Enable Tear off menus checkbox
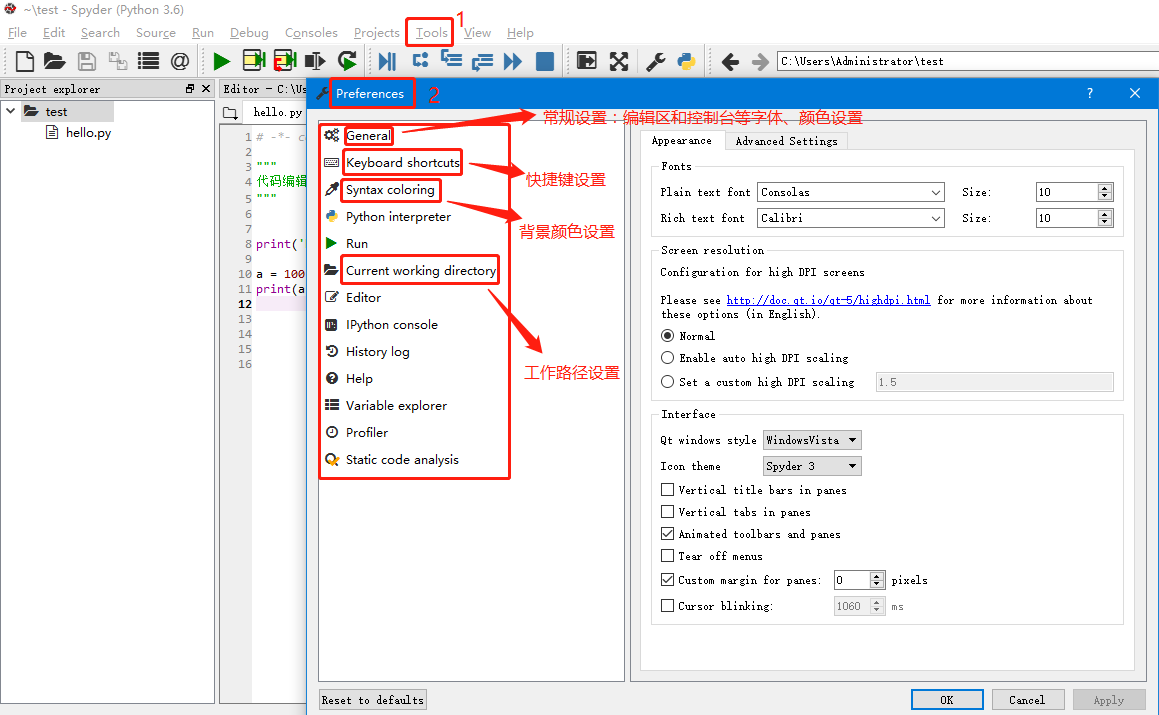 (667, 555)
